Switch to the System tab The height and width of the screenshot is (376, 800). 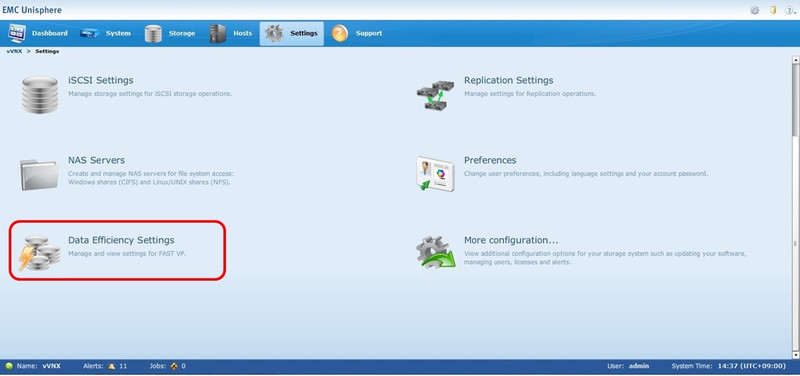click(x=106, y=34)
